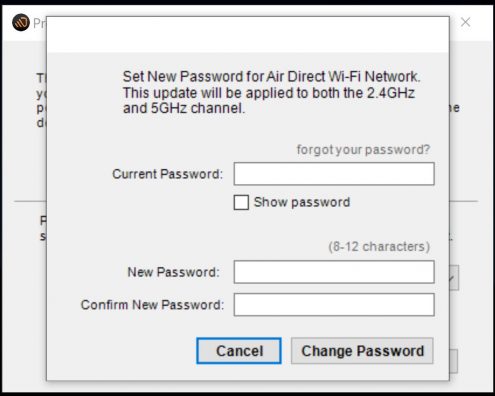Click the Change Password button
Screen dimensions: 495x396
point(362,351)
